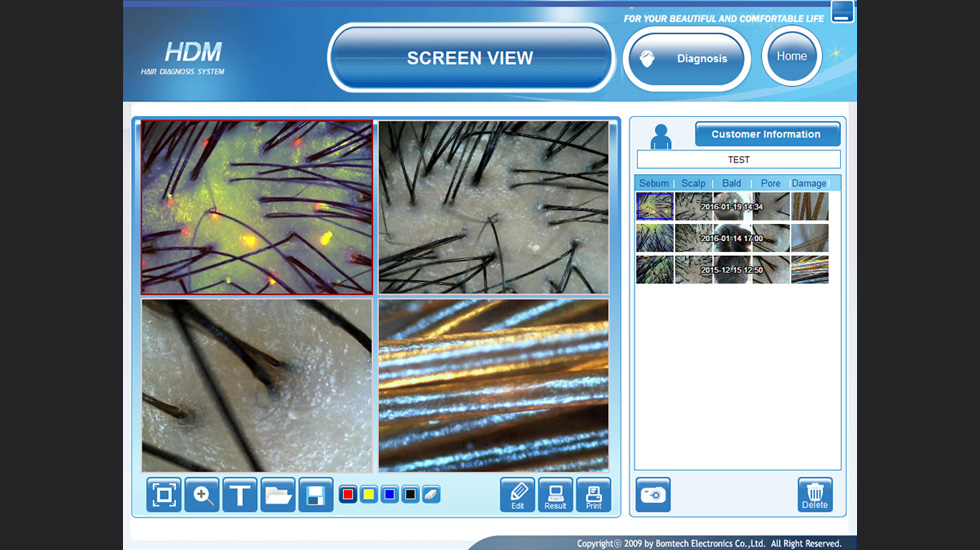Select the Damage thumbnail from 2015-12-15
980x550 pixels.
pyautogui.click(x=810, y=270)
